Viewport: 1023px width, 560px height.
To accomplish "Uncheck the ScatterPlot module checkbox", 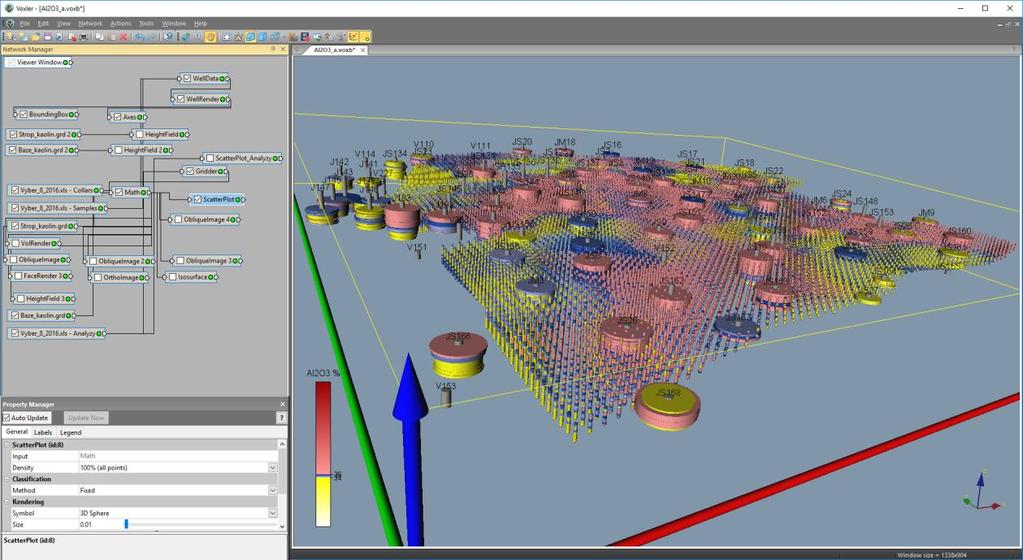I will pos(197,199).
